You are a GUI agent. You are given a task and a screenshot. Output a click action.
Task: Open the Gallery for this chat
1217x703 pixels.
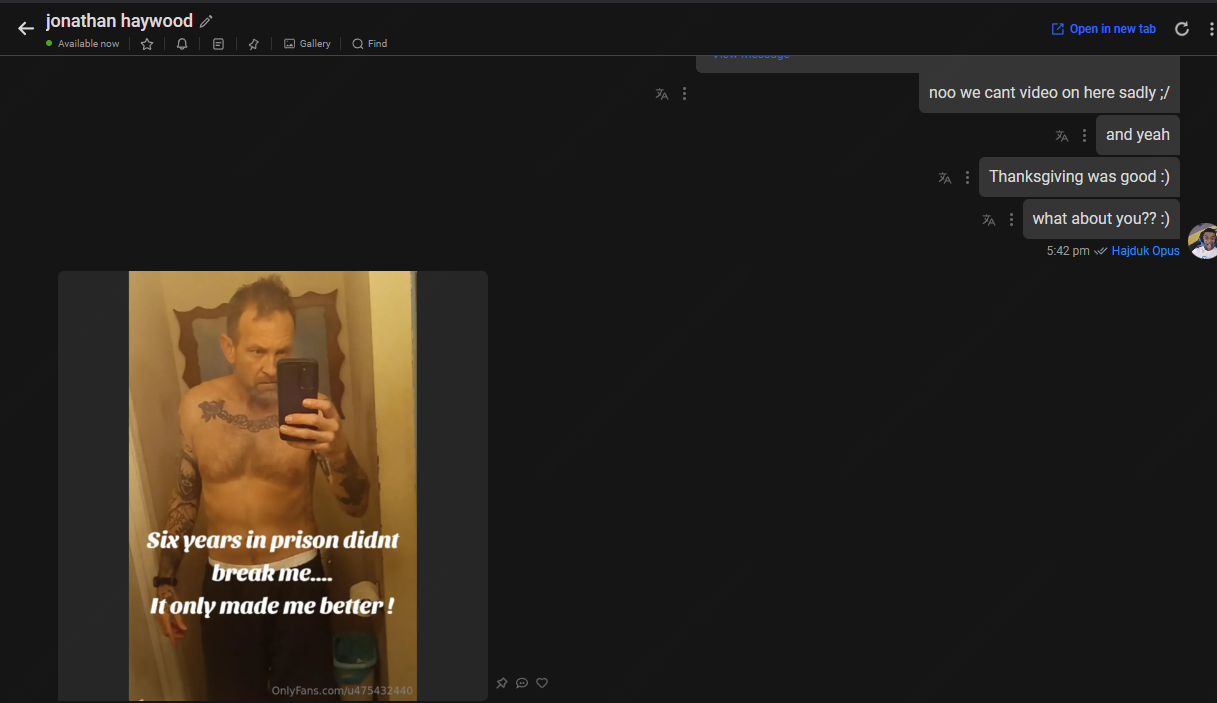click(x=307, y=43)
